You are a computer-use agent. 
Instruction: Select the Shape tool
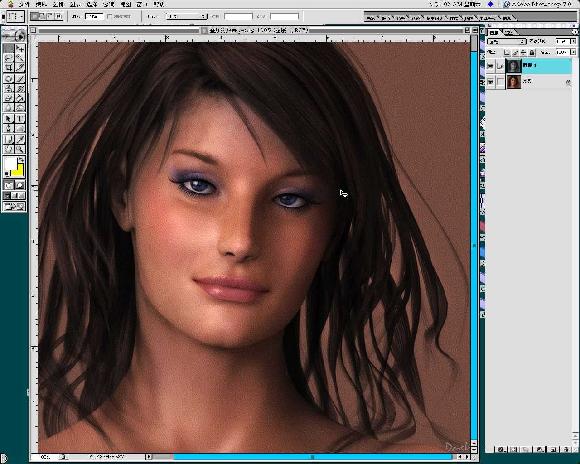[x=20, y=128]
